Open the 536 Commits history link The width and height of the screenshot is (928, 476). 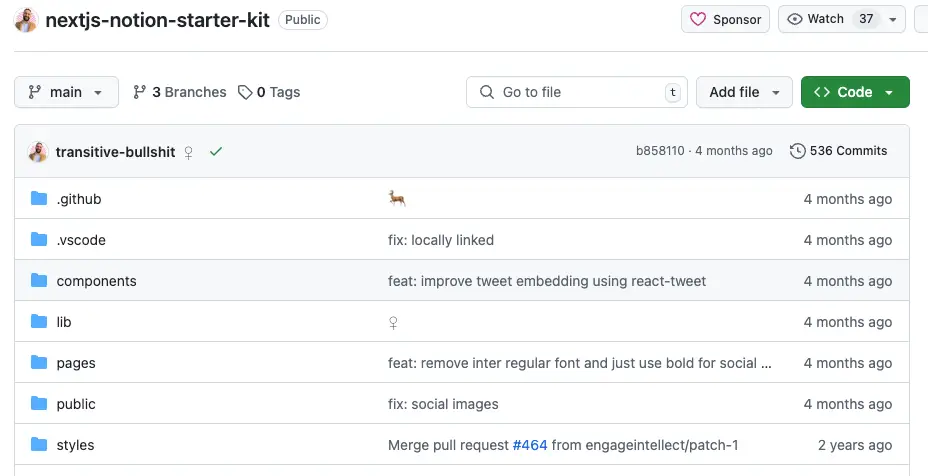click(839, 151)
